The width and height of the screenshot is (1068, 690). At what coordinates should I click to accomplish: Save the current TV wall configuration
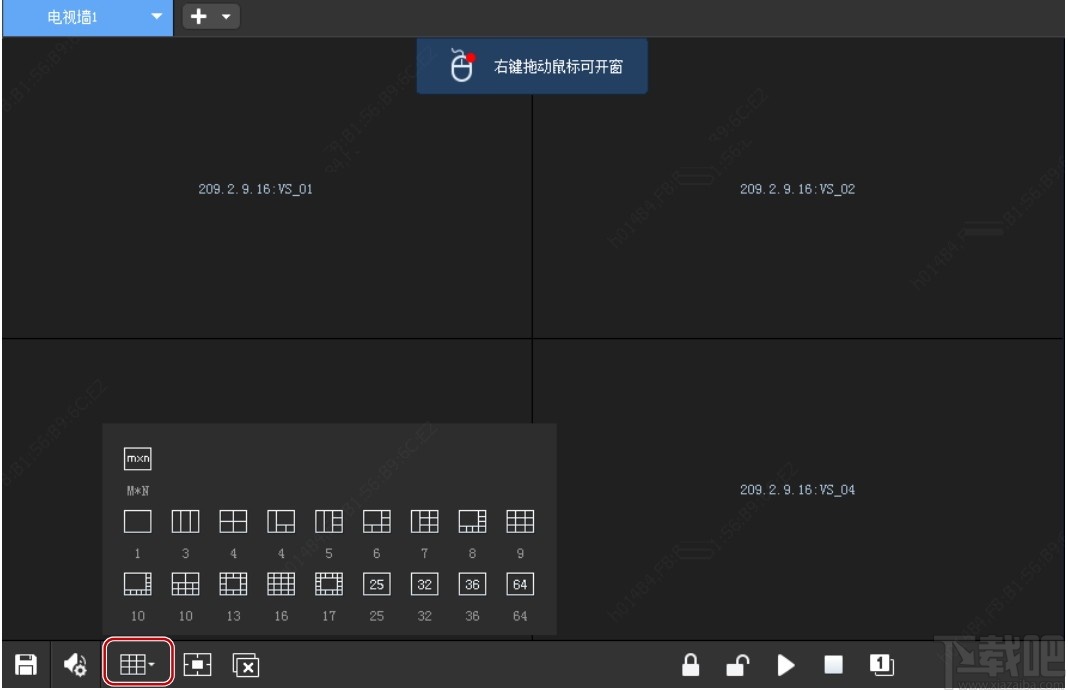pyautogui.click(x=25, y=664)
